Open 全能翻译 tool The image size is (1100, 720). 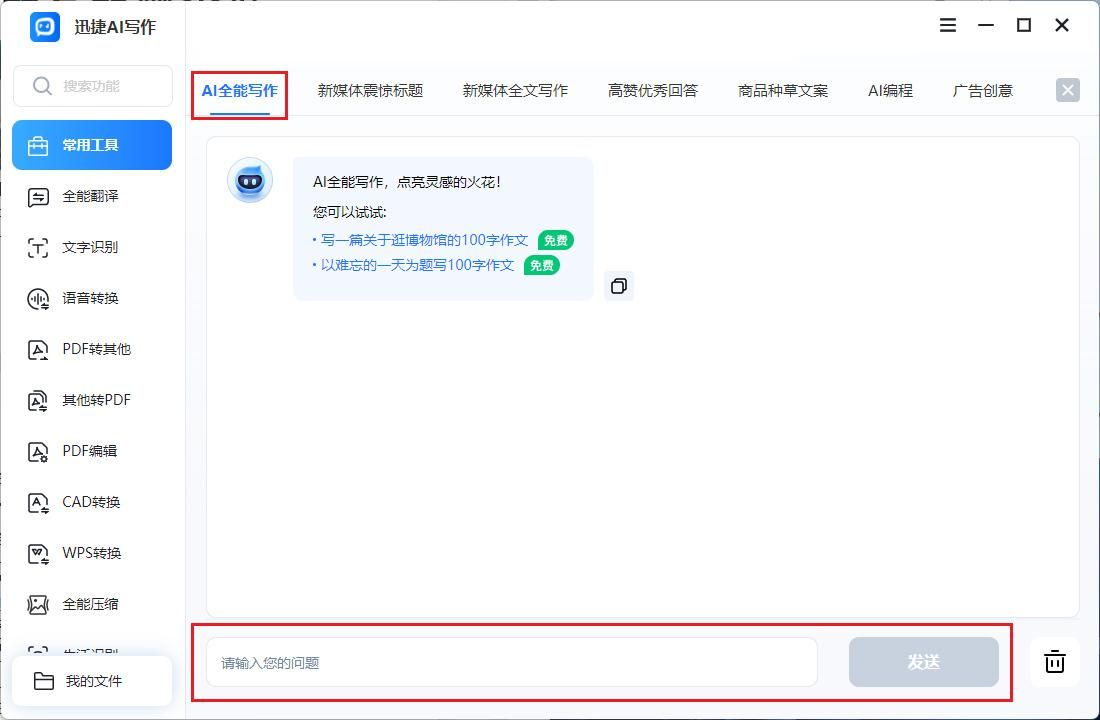[92, 196]
